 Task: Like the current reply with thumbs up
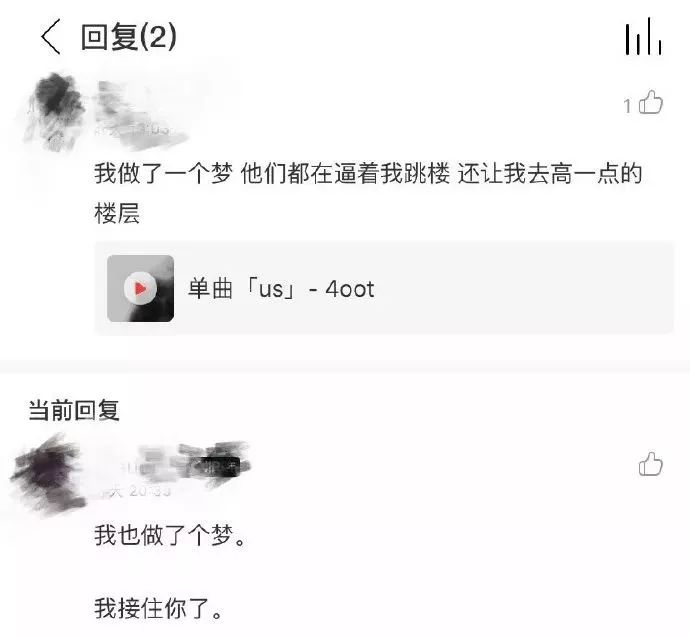[x=650, y=464]
